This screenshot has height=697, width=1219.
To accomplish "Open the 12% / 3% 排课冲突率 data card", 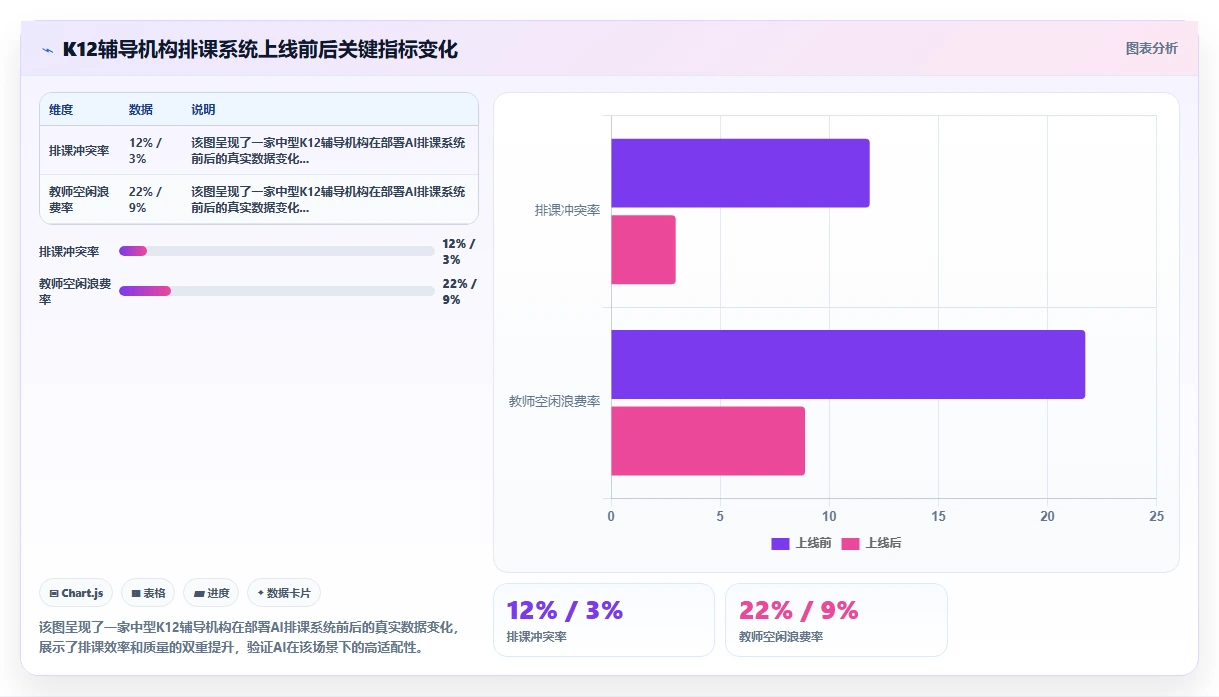I will point(604,620).
